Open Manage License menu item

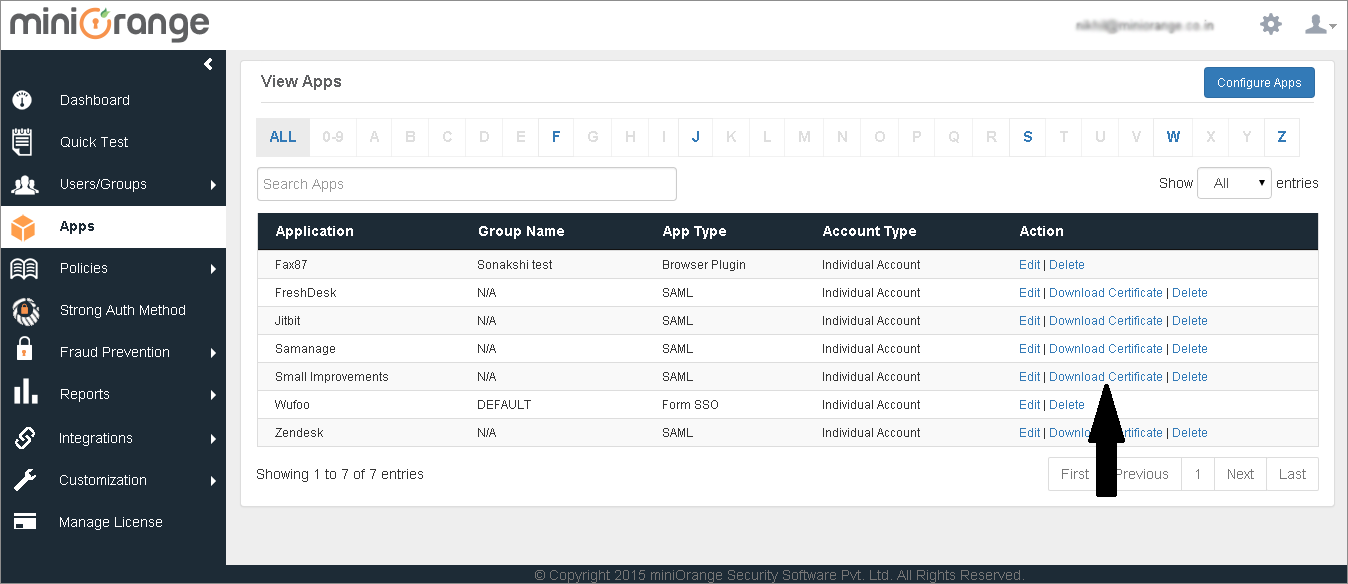(111, 522)
